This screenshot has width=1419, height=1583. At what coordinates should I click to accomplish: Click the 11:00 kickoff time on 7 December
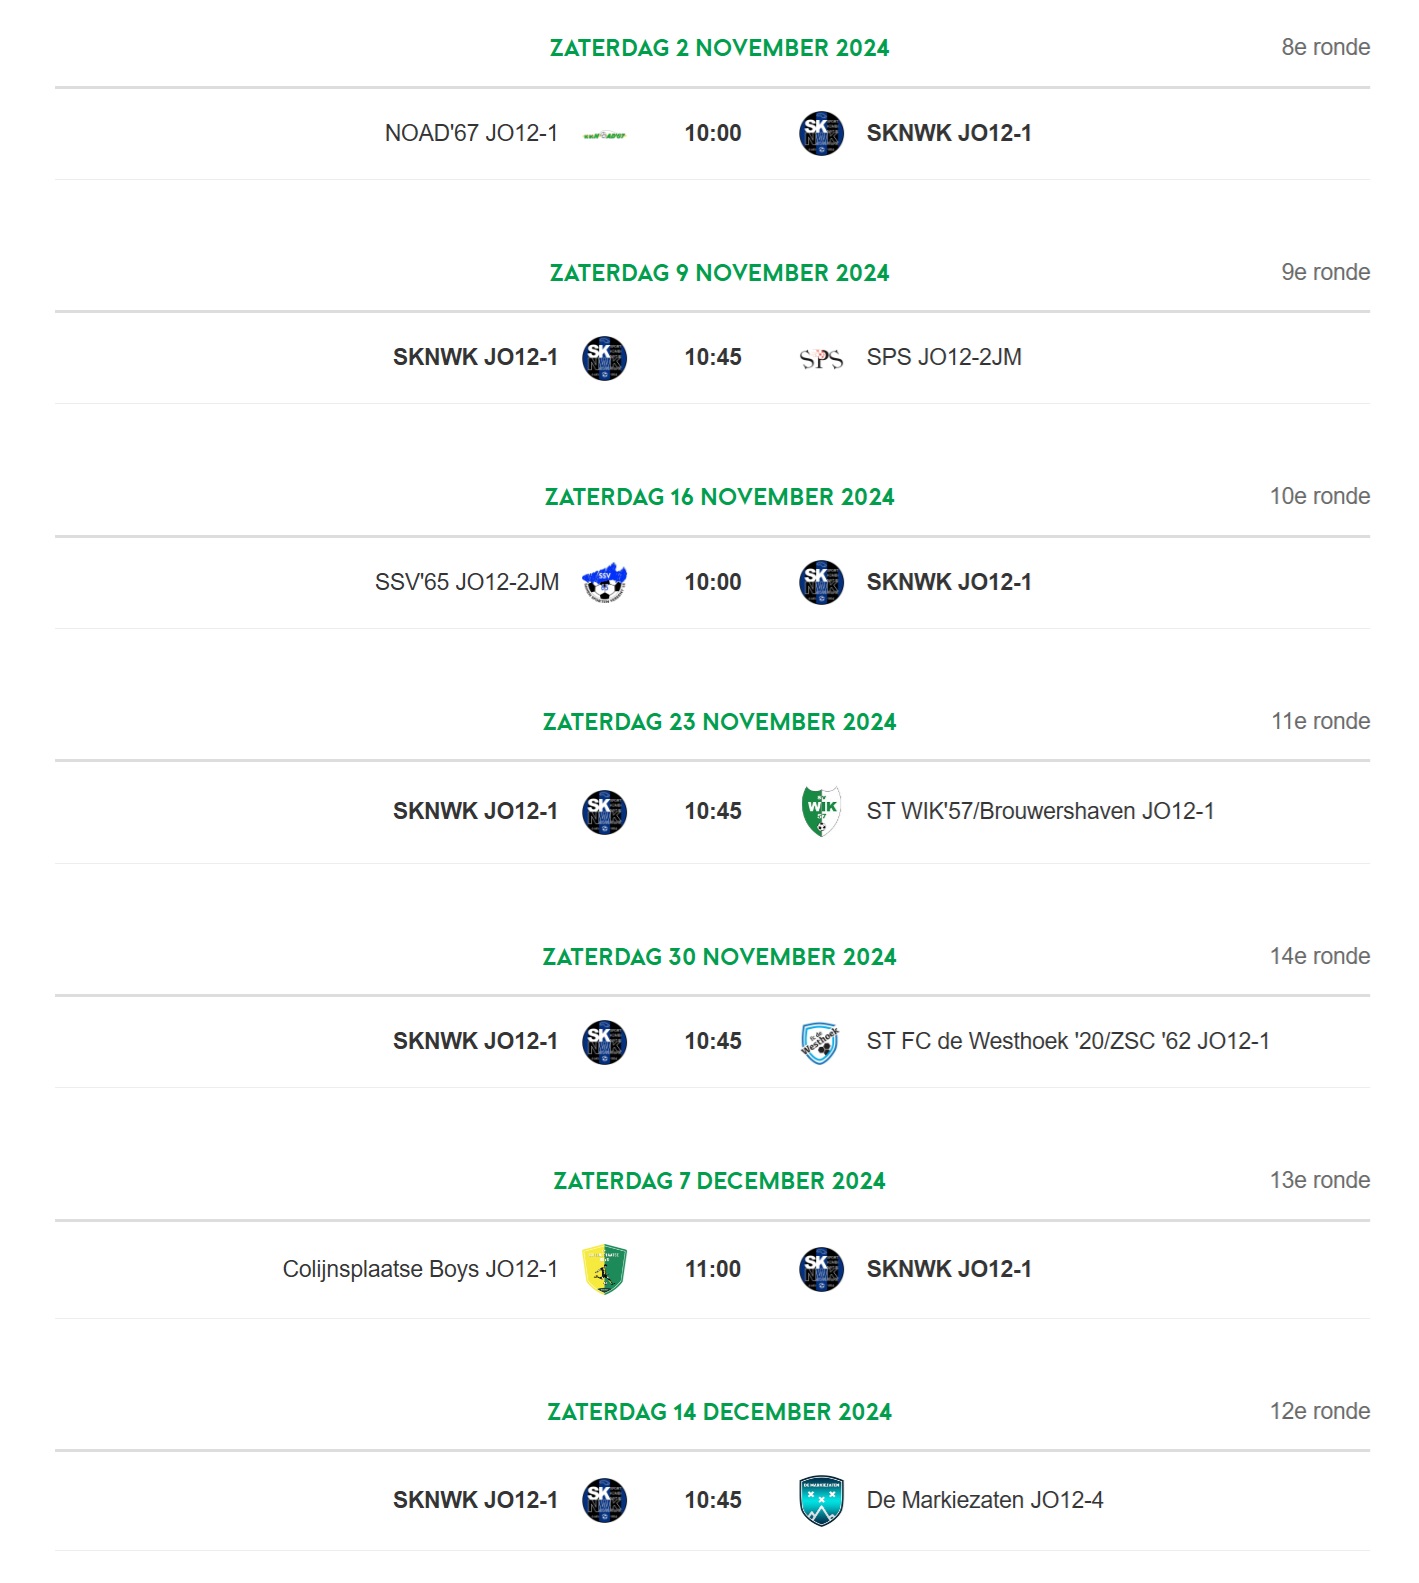pyautogui.click(x=713, y=1269)
